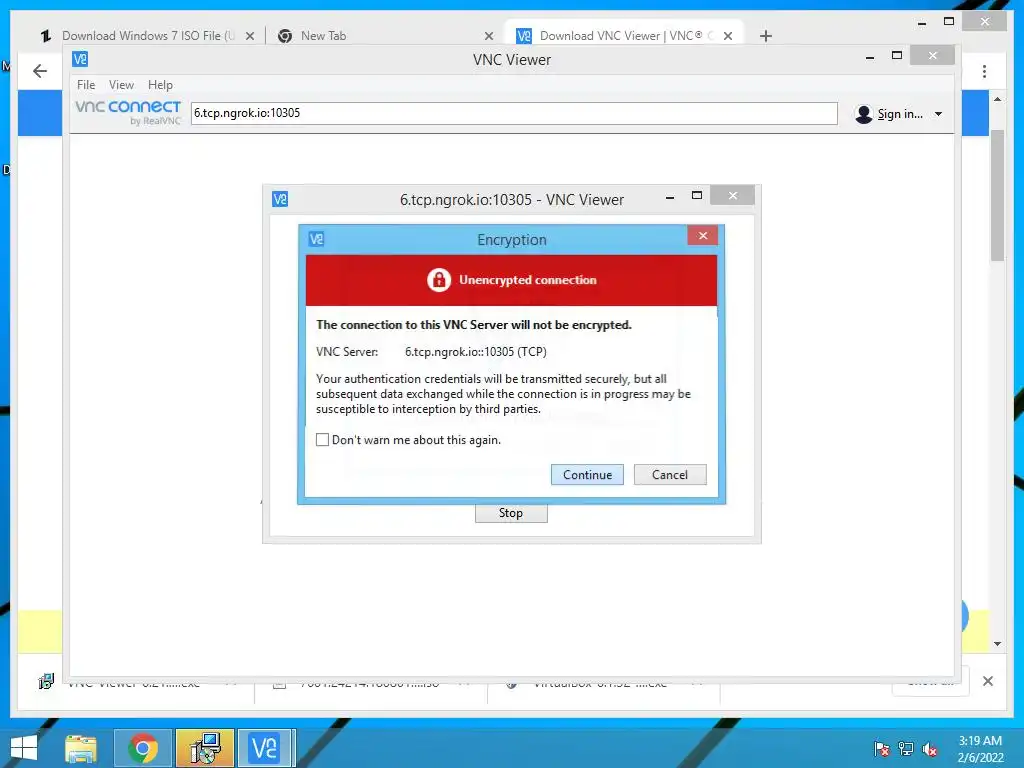
Task: Click the Chrome page scrollbar thumb
Action: tap(997, 195)
